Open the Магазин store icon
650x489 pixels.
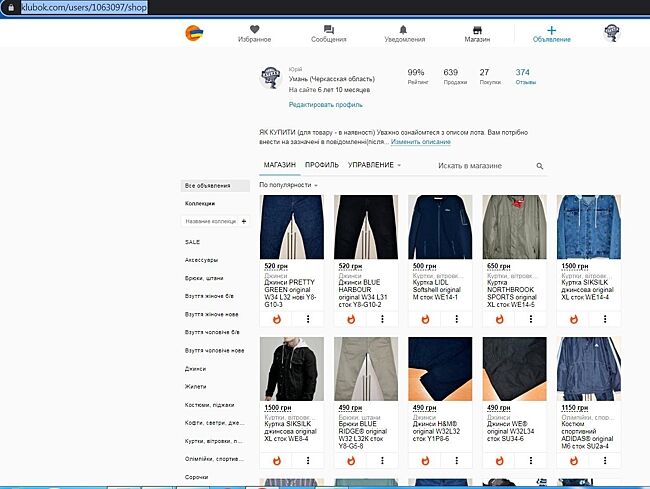[477, 30]
